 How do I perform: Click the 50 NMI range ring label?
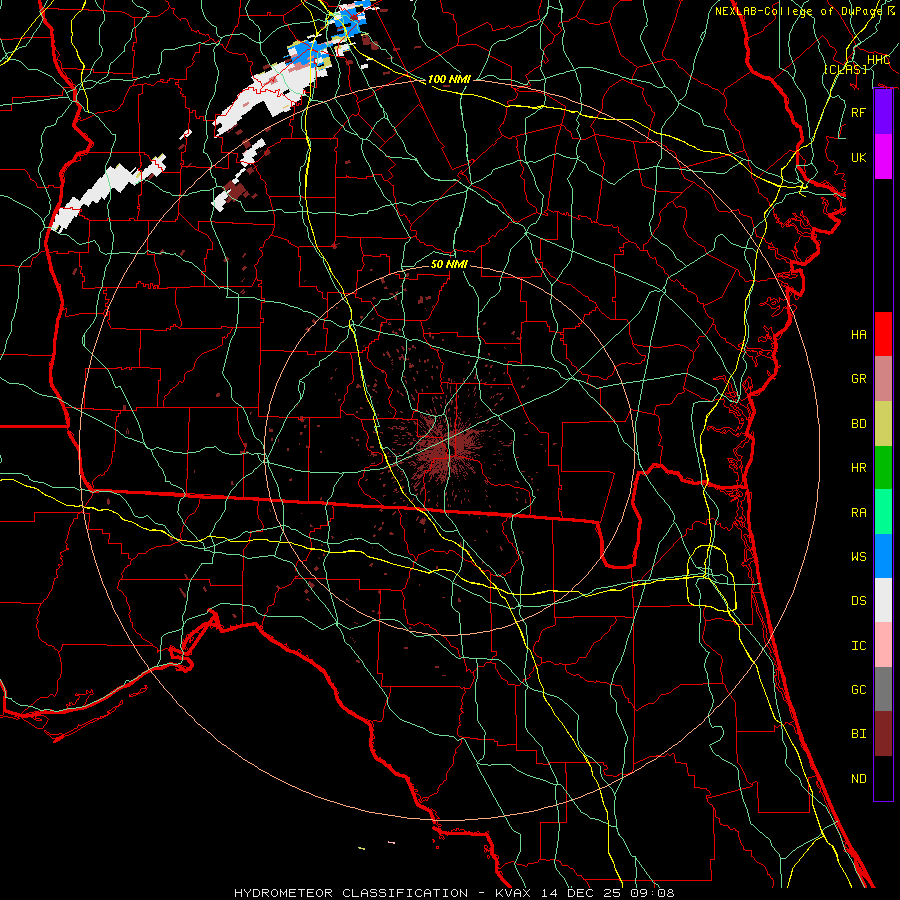[449, 264]
